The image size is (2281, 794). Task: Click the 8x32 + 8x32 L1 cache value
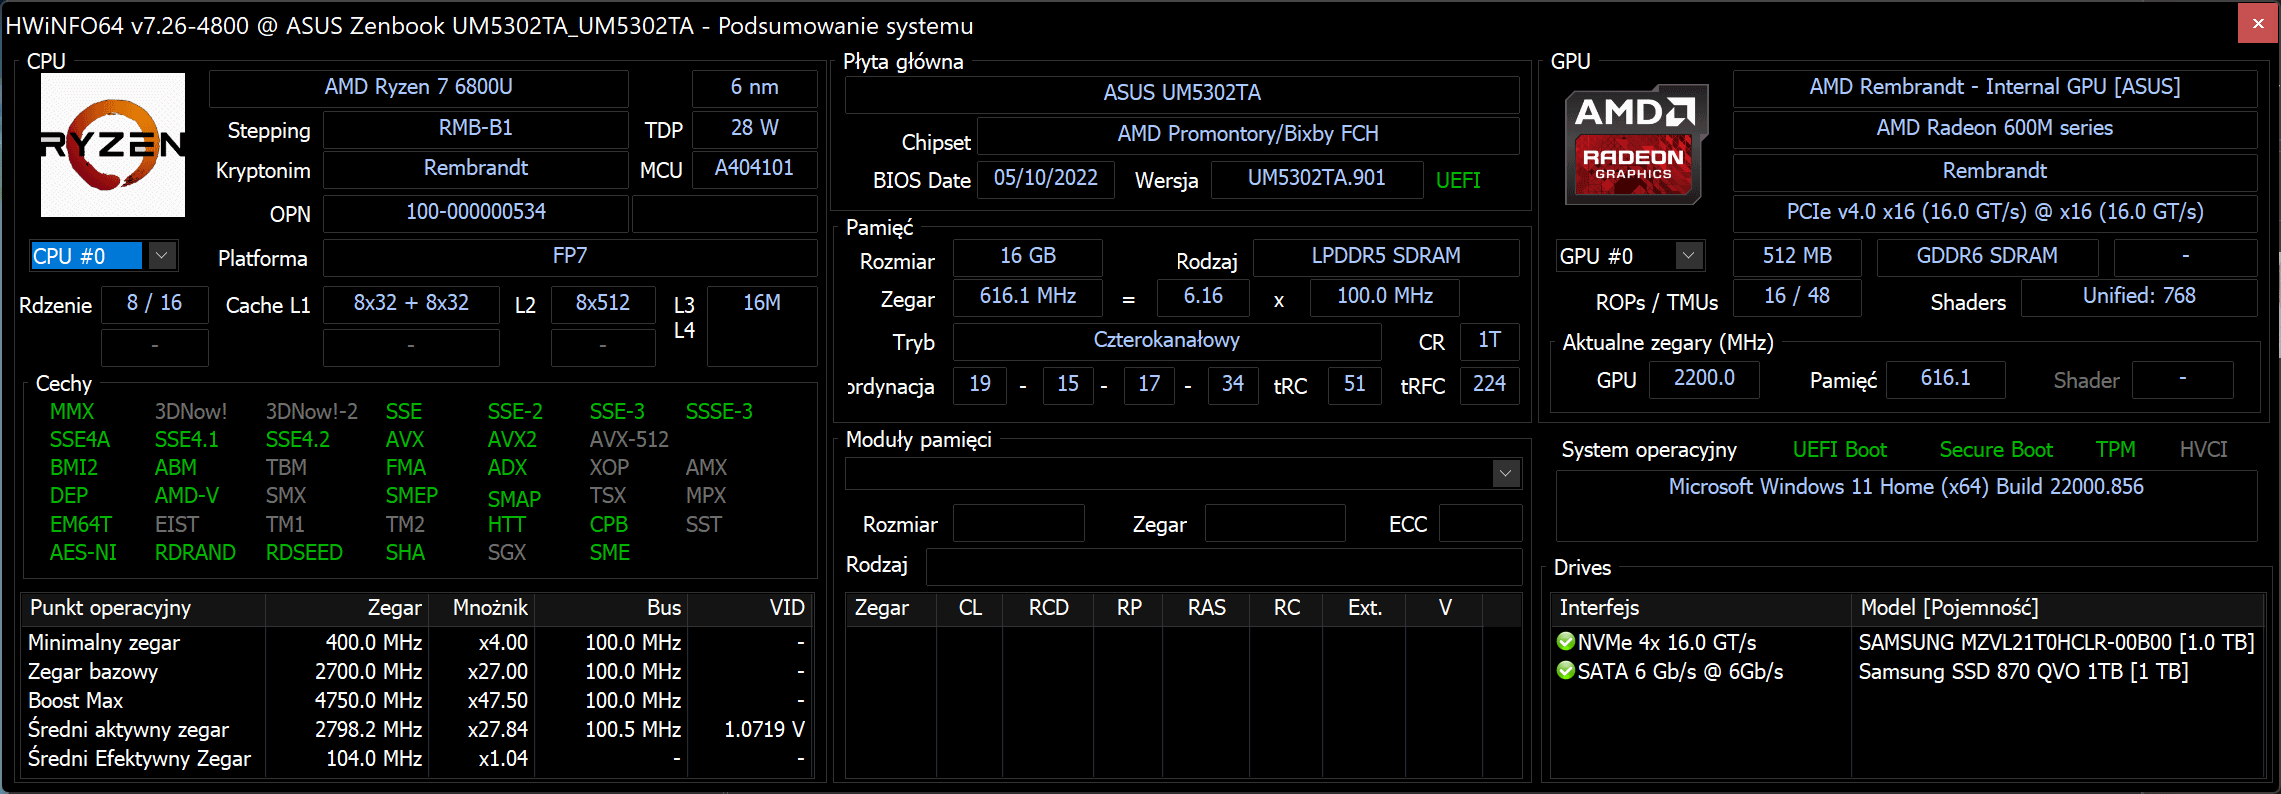(411, 303)
